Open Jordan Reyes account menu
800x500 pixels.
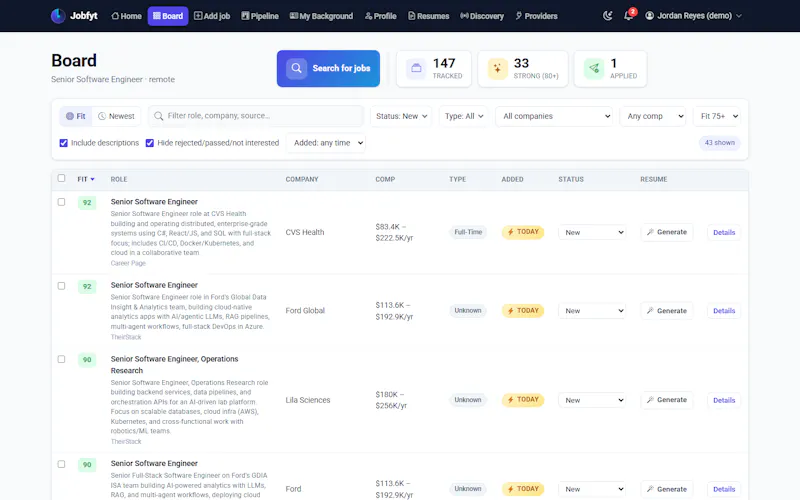693,16
